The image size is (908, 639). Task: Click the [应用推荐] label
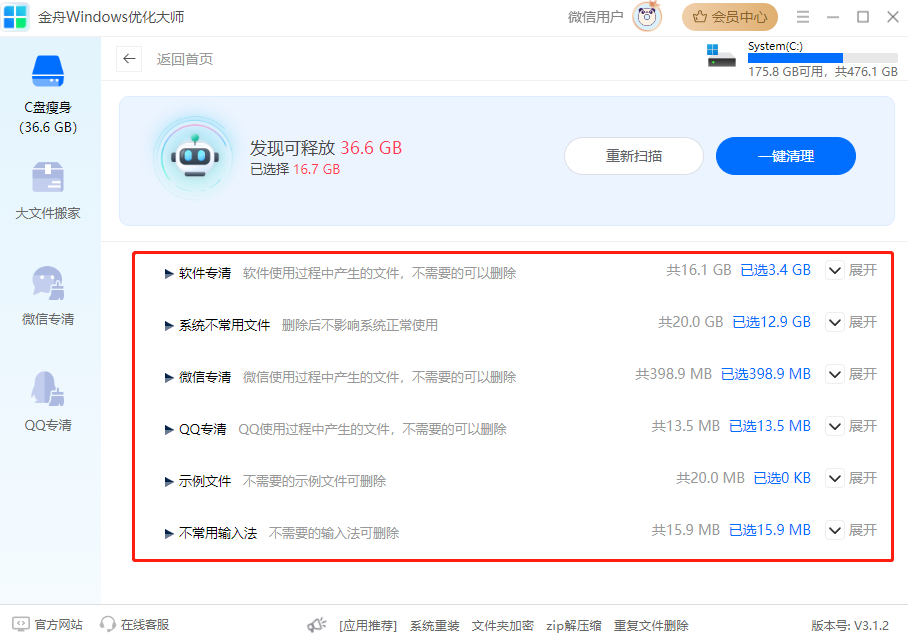(368, 626)
